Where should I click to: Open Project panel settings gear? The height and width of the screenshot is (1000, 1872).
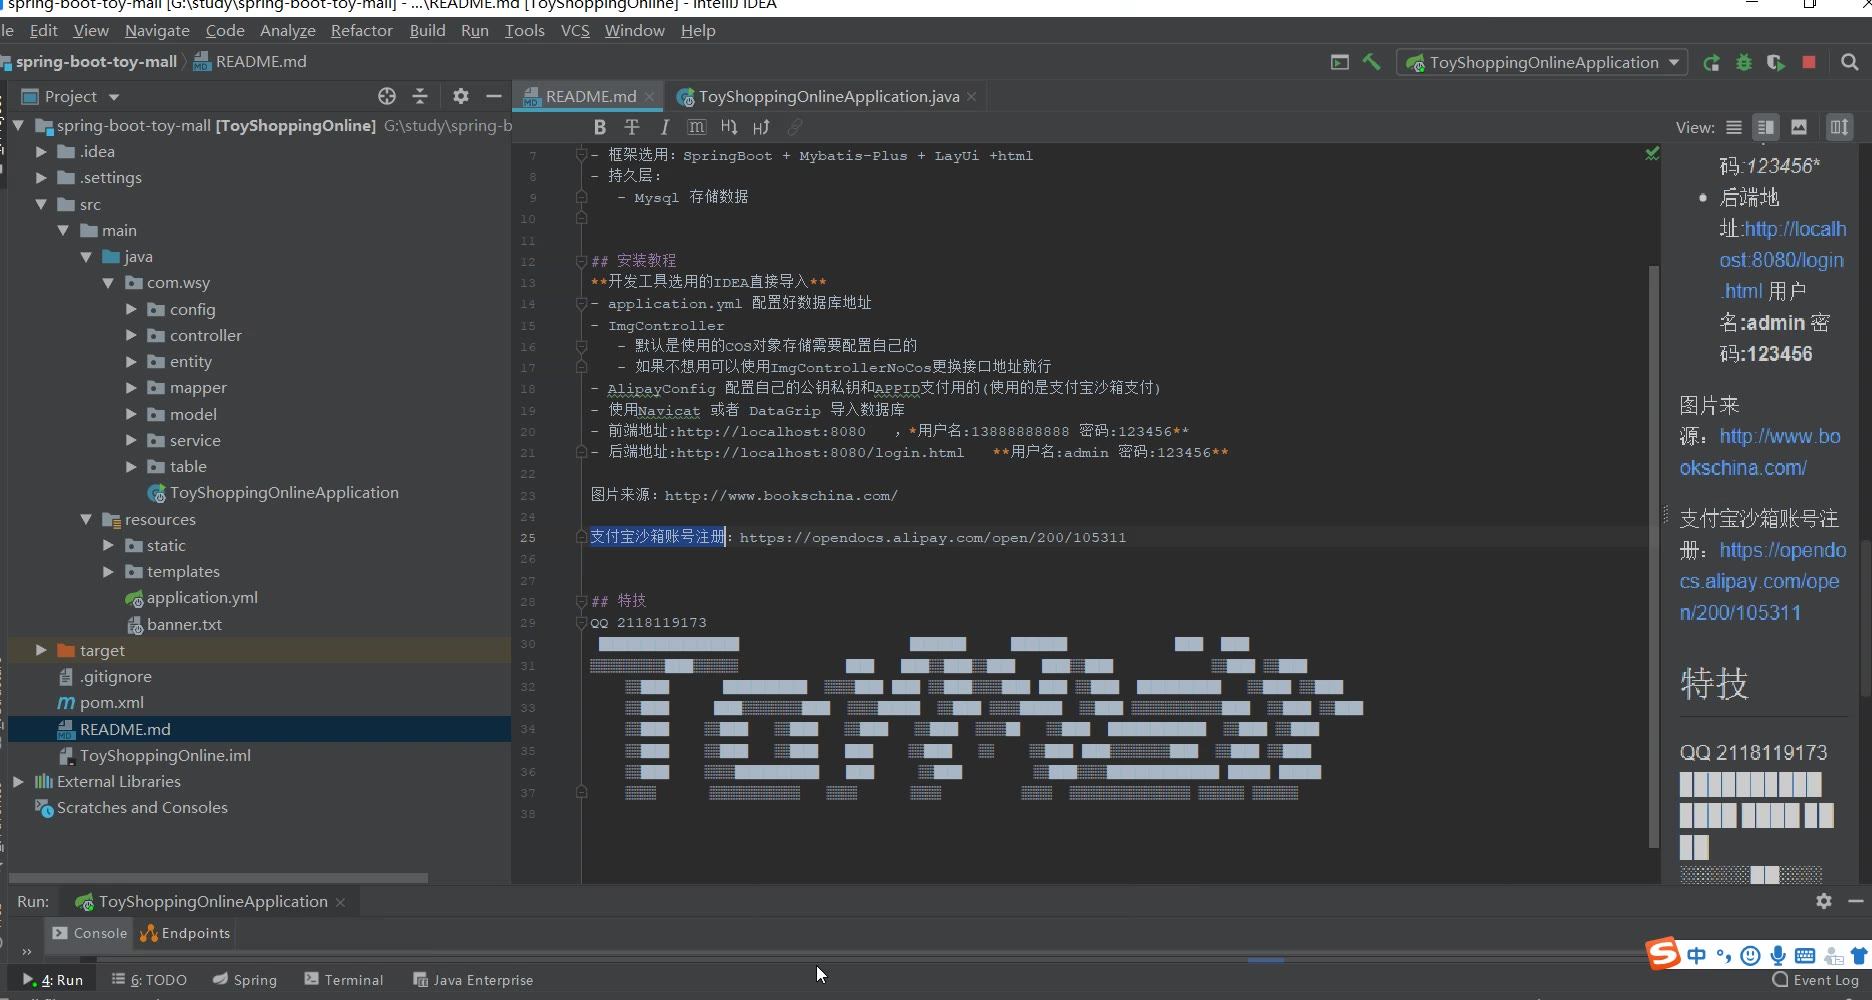(x=460, y=96)
